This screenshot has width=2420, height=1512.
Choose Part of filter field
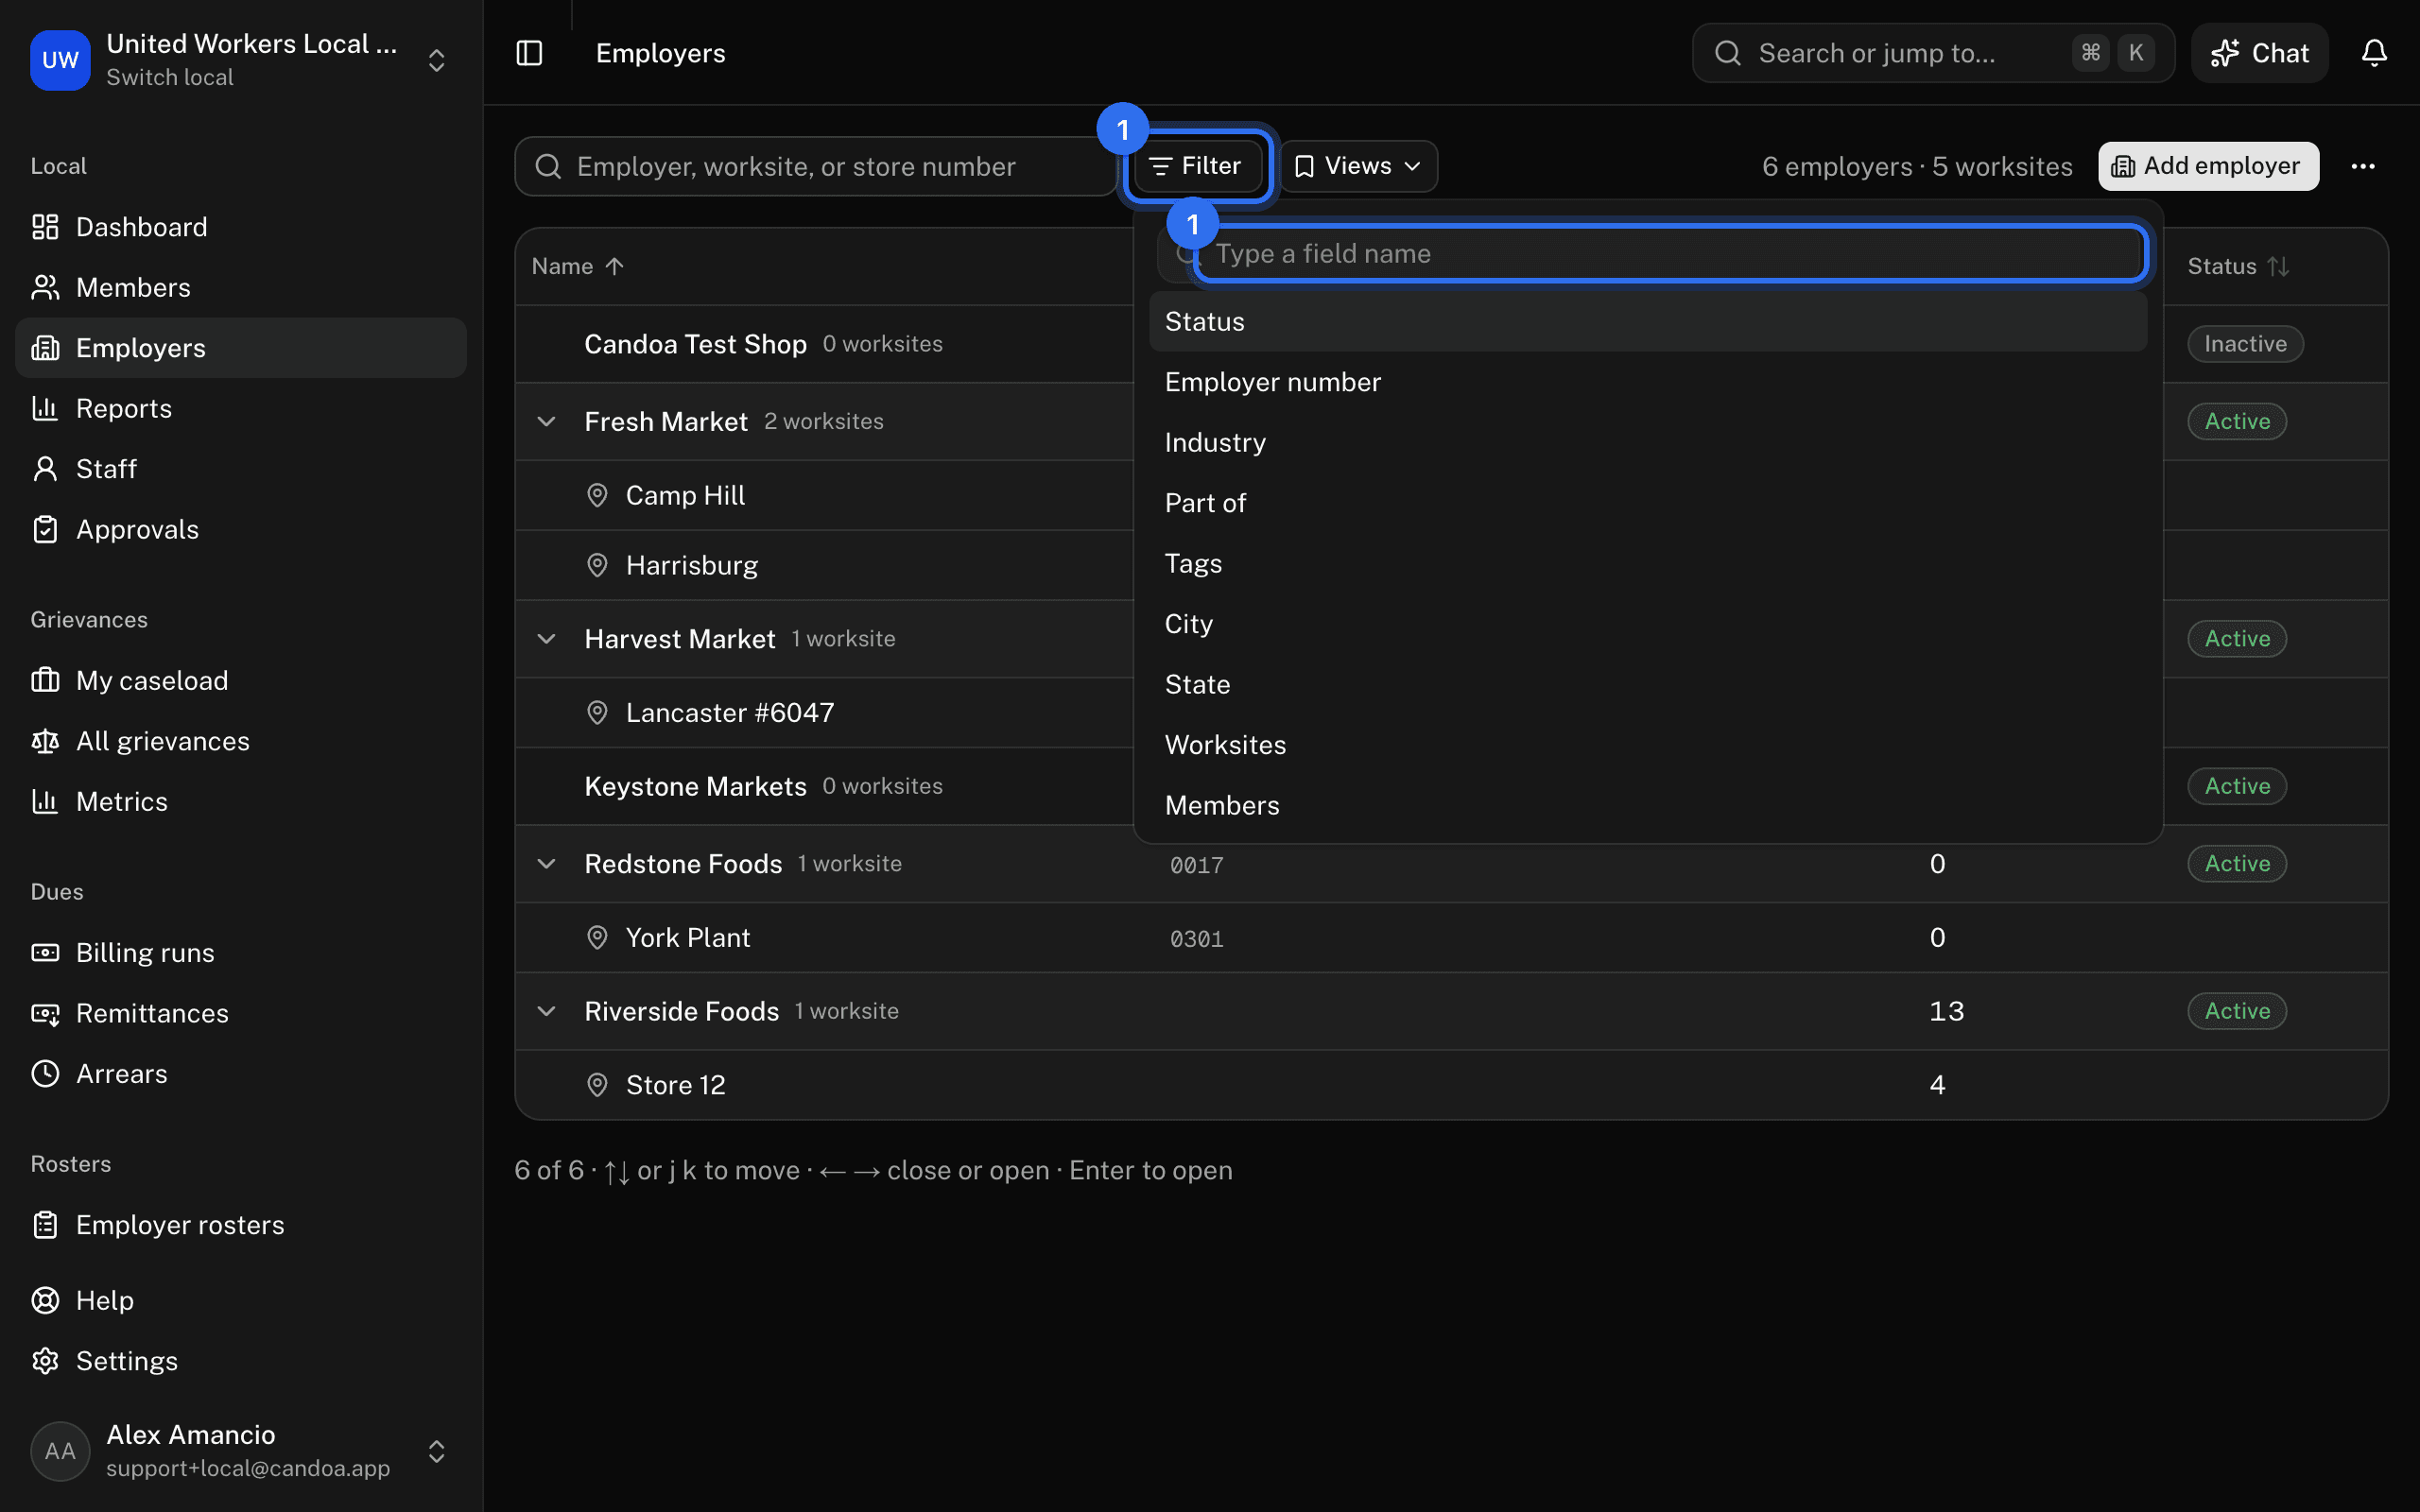(1647, 503)
